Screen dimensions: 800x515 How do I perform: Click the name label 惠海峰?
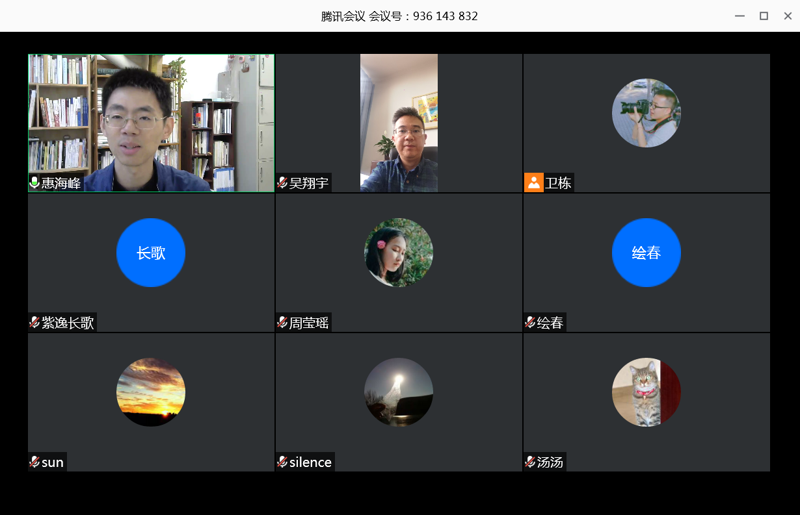[x=61, y=183]
